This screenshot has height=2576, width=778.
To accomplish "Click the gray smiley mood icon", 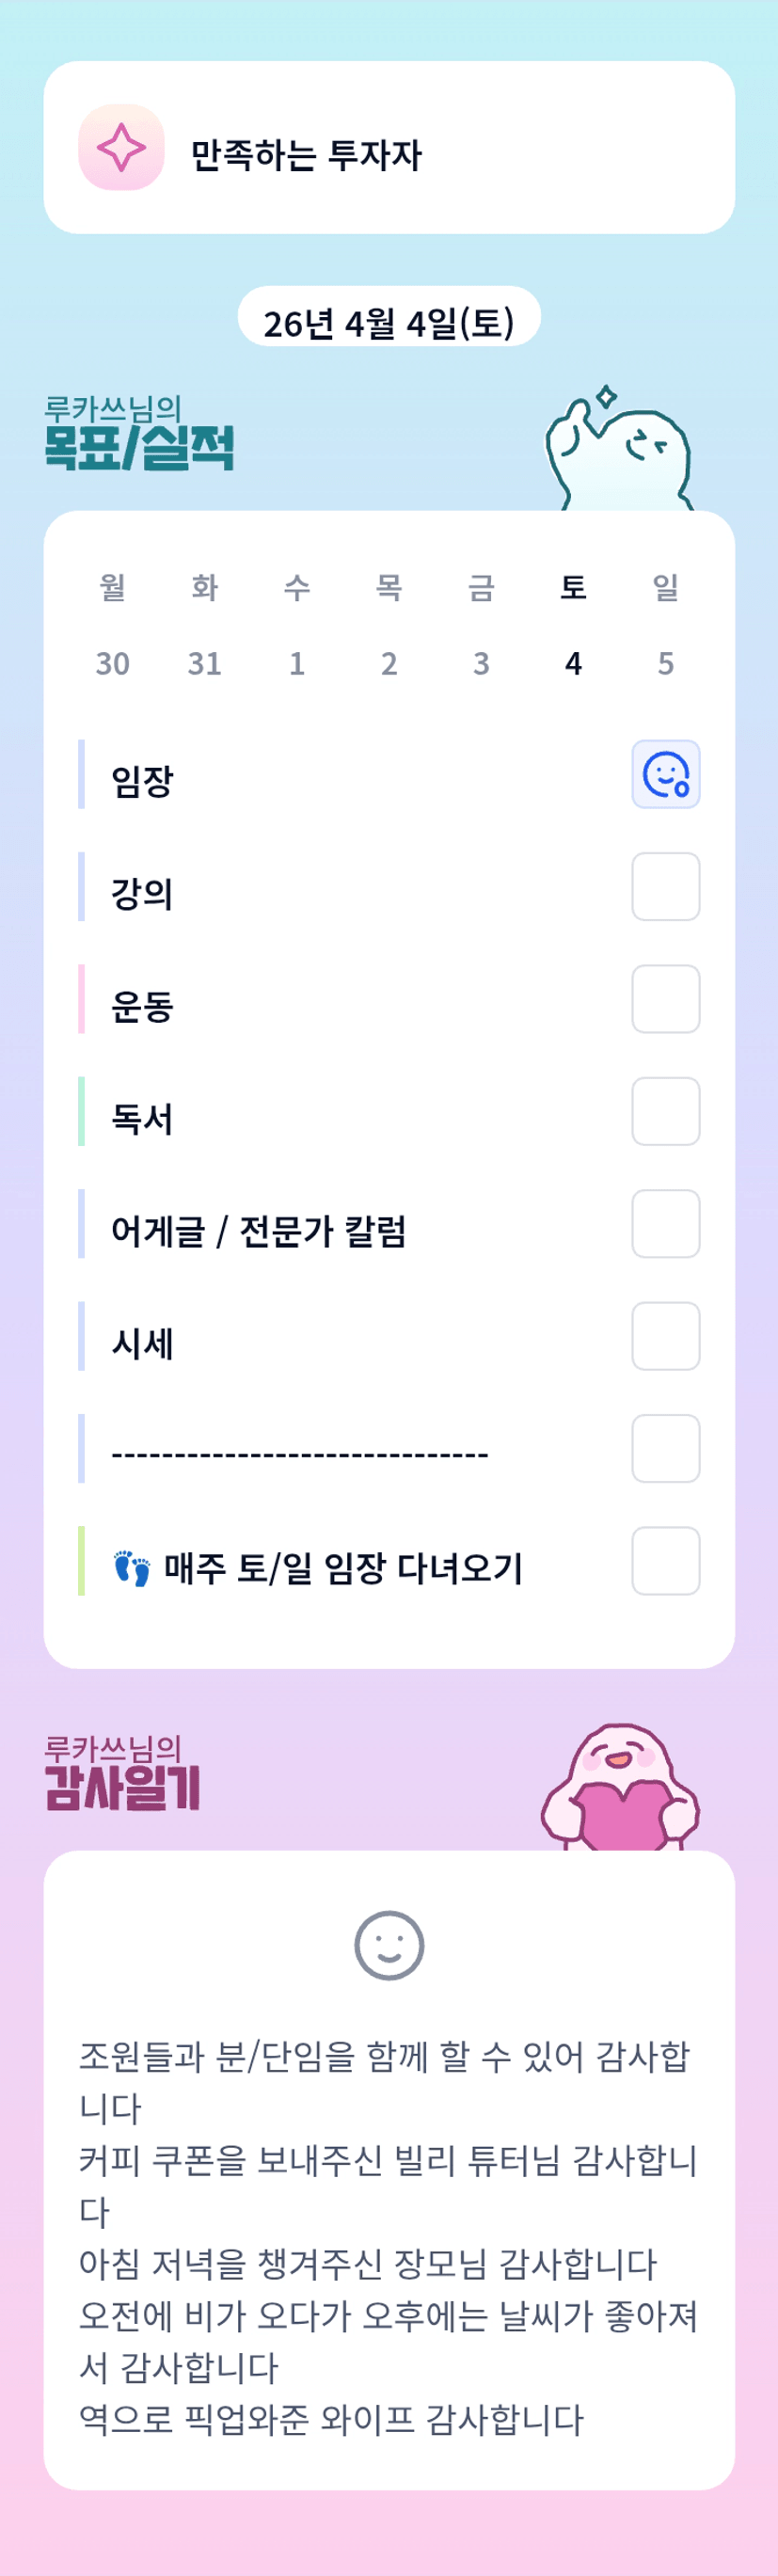I will pyautogui.click(x=389, y=1945).
